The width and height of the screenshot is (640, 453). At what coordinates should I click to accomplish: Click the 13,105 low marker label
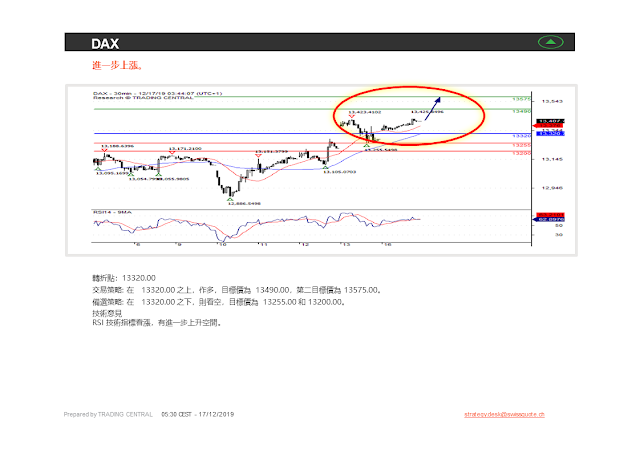pos(340,172)
